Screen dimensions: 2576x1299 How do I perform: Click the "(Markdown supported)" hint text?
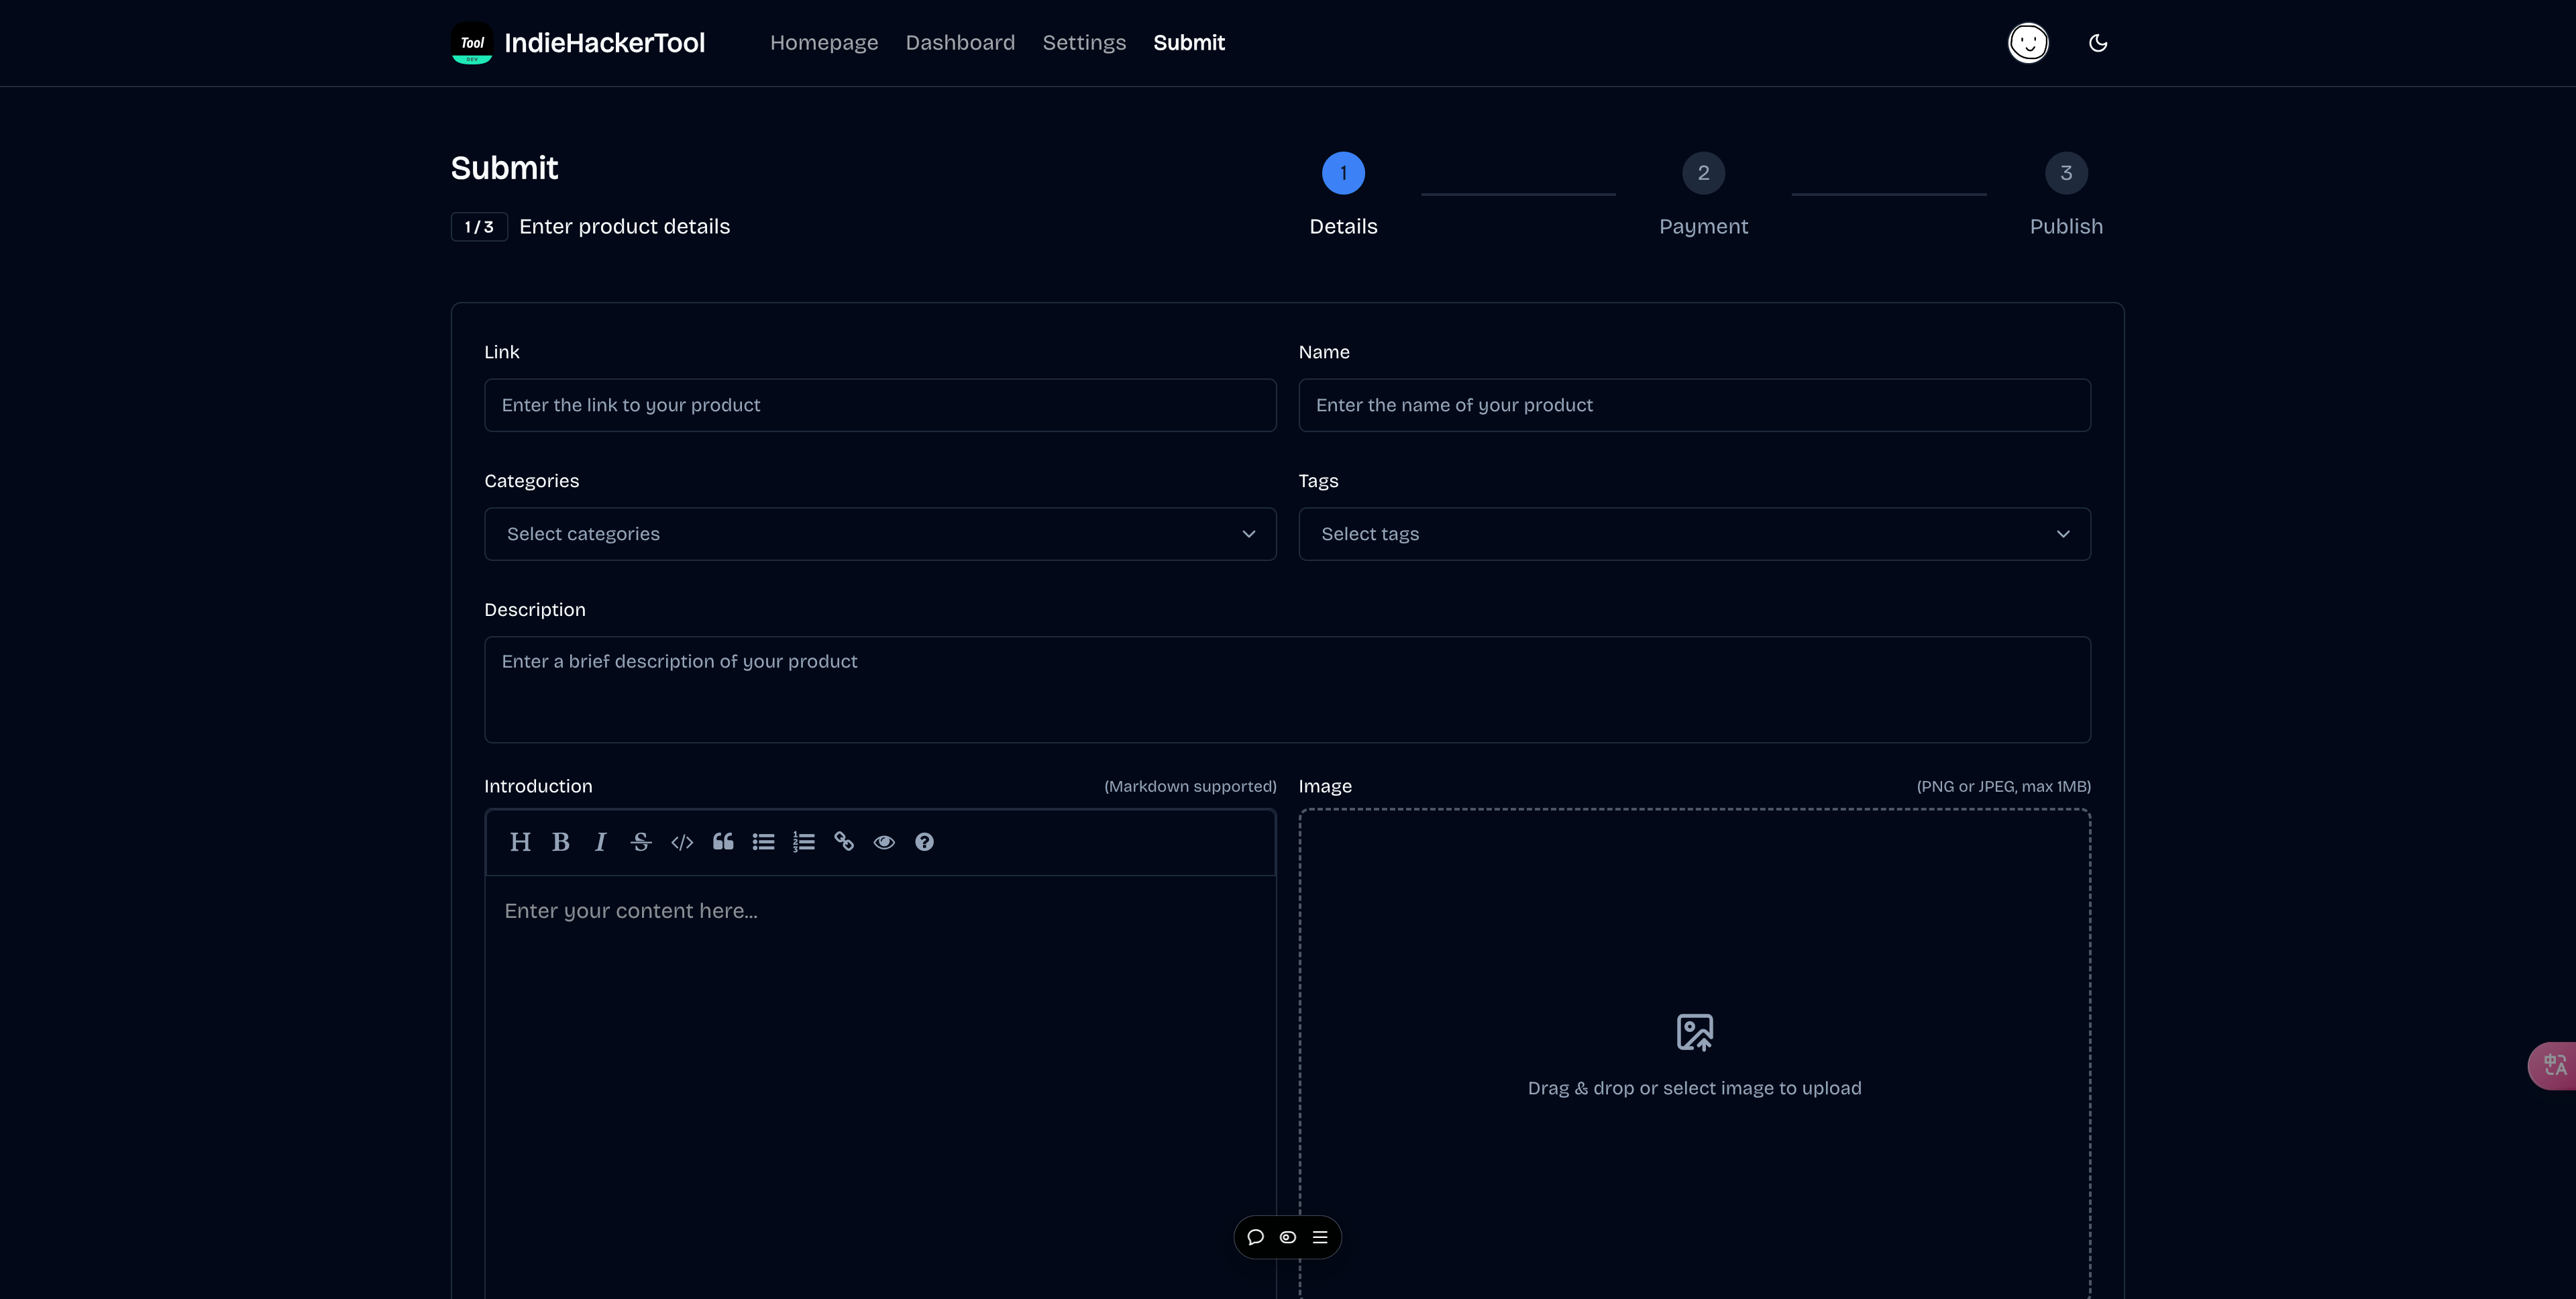[x=1190, y=786]
